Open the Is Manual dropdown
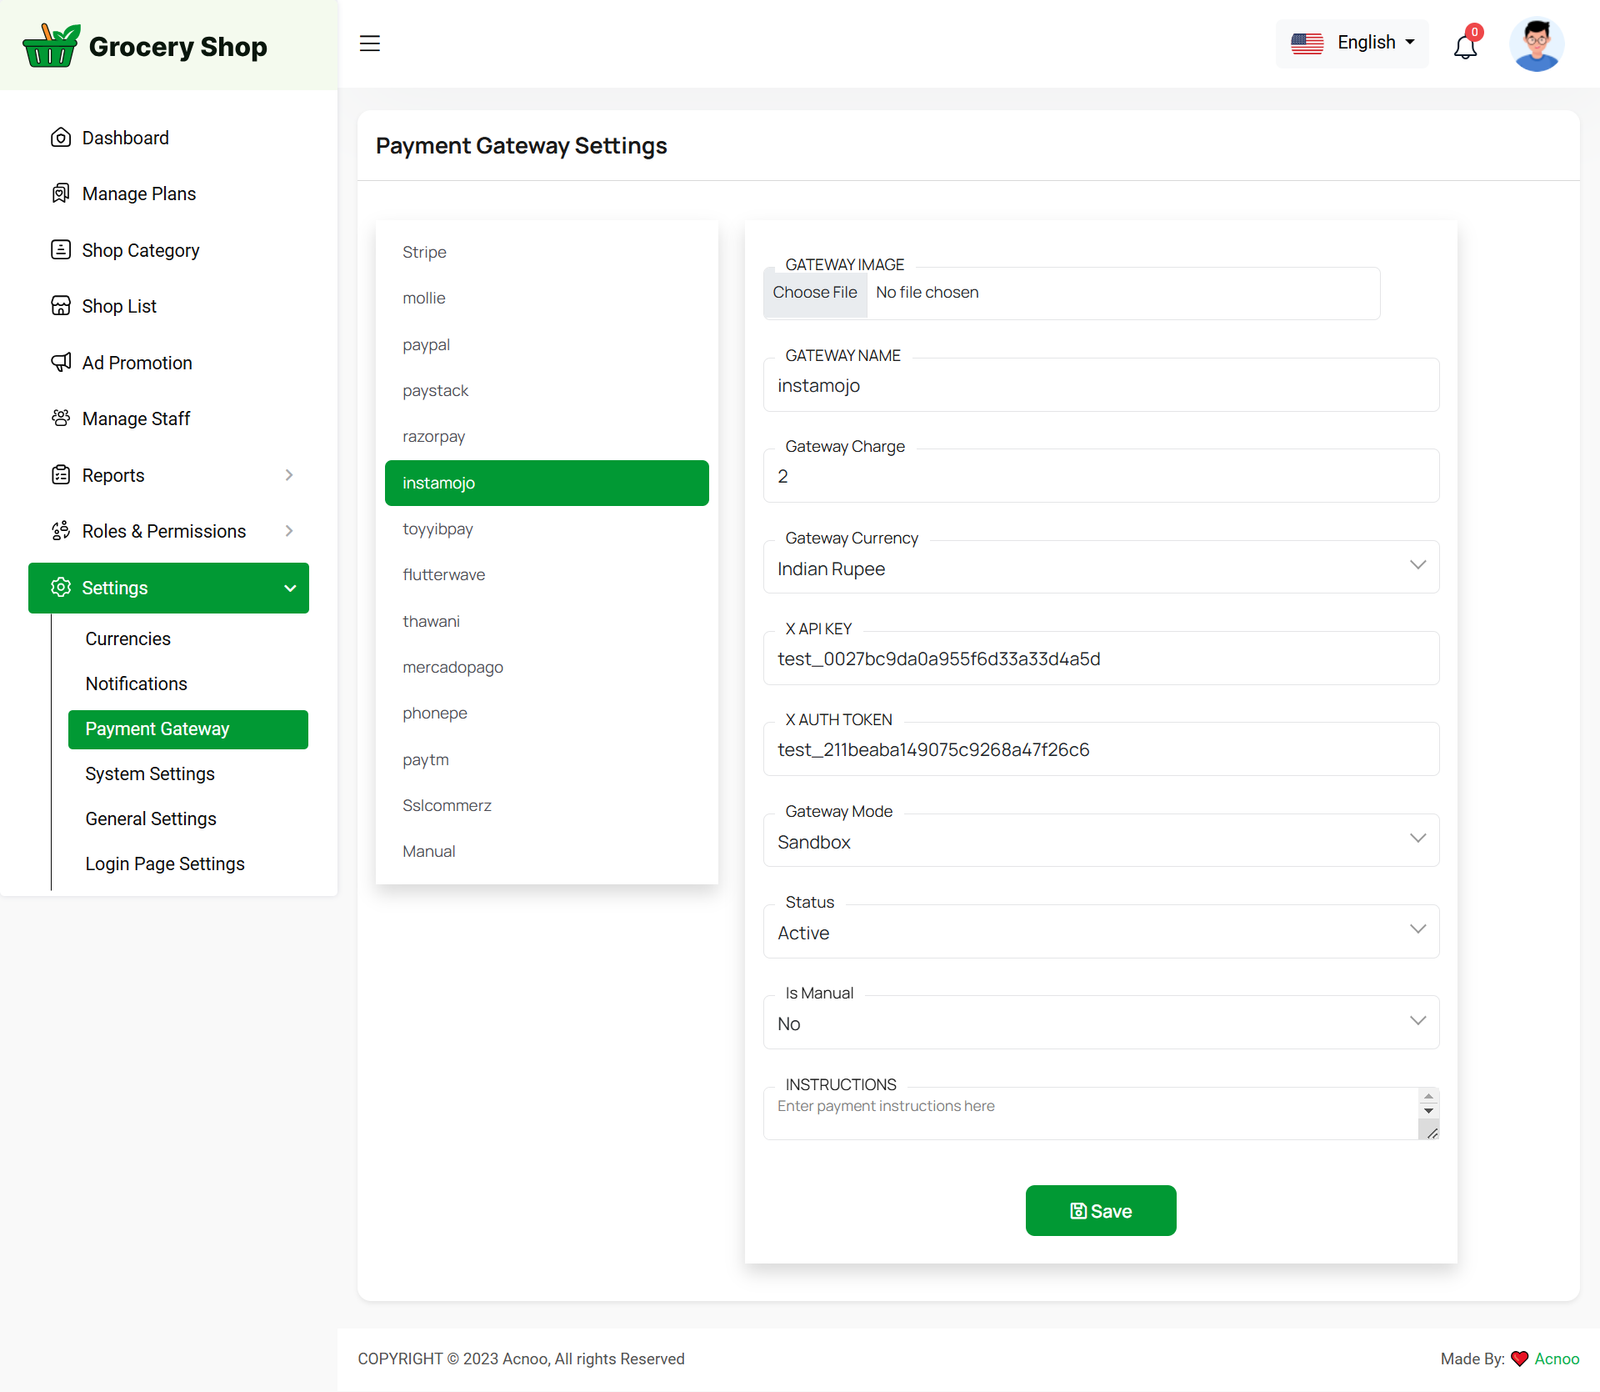This screenshot has height=1392, width=1600. (x=1100, y=1023)
